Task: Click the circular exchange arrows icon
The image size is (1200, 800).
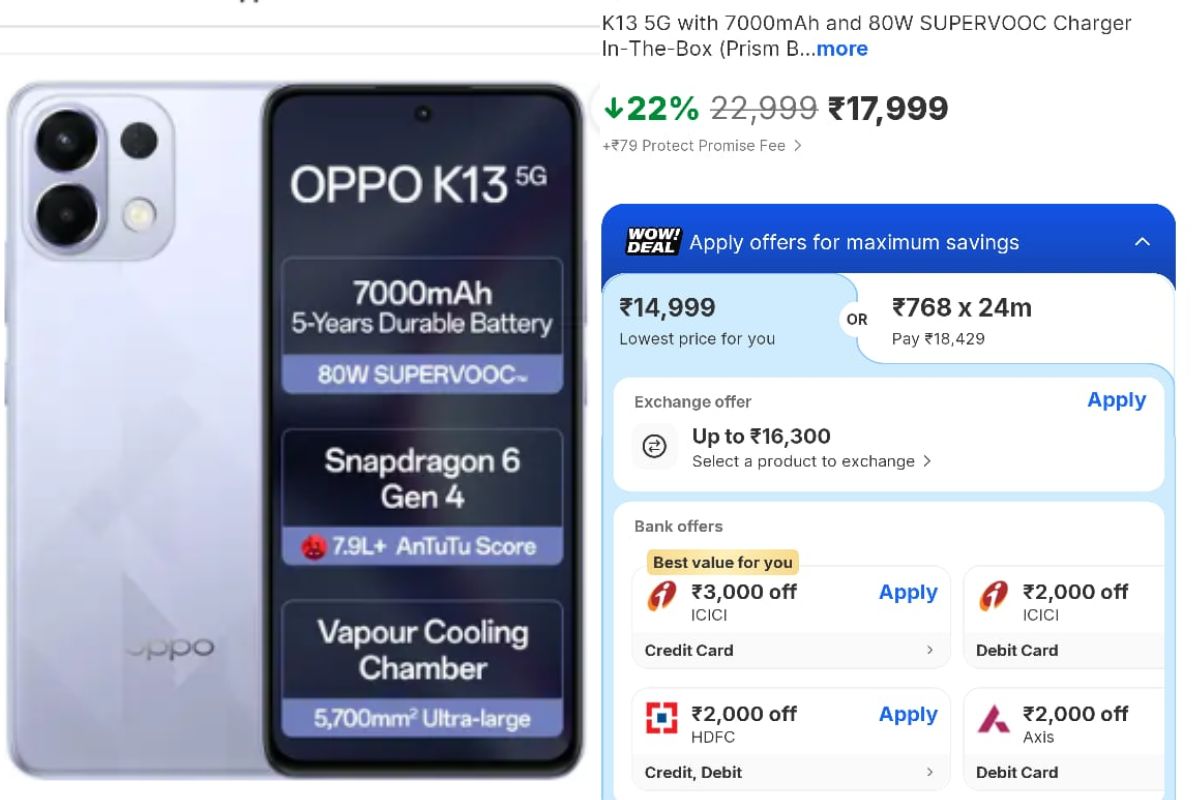Action: point(654,447)
